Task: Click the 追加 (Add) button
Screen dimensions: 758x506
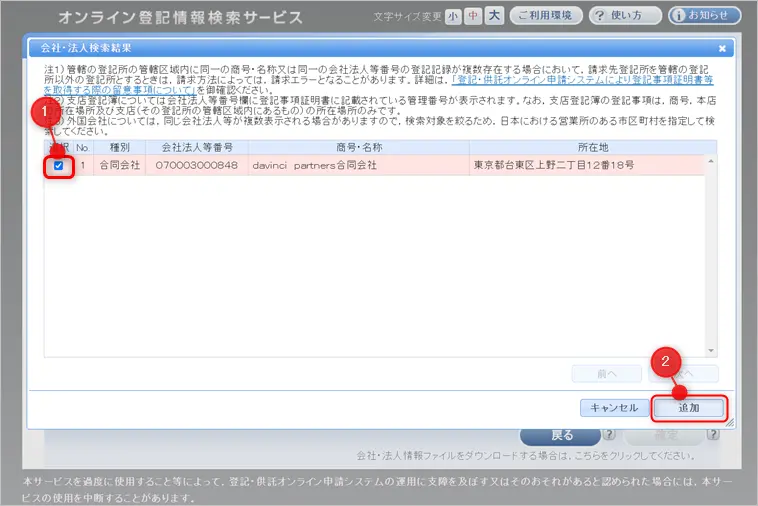Action: [688, 407]
